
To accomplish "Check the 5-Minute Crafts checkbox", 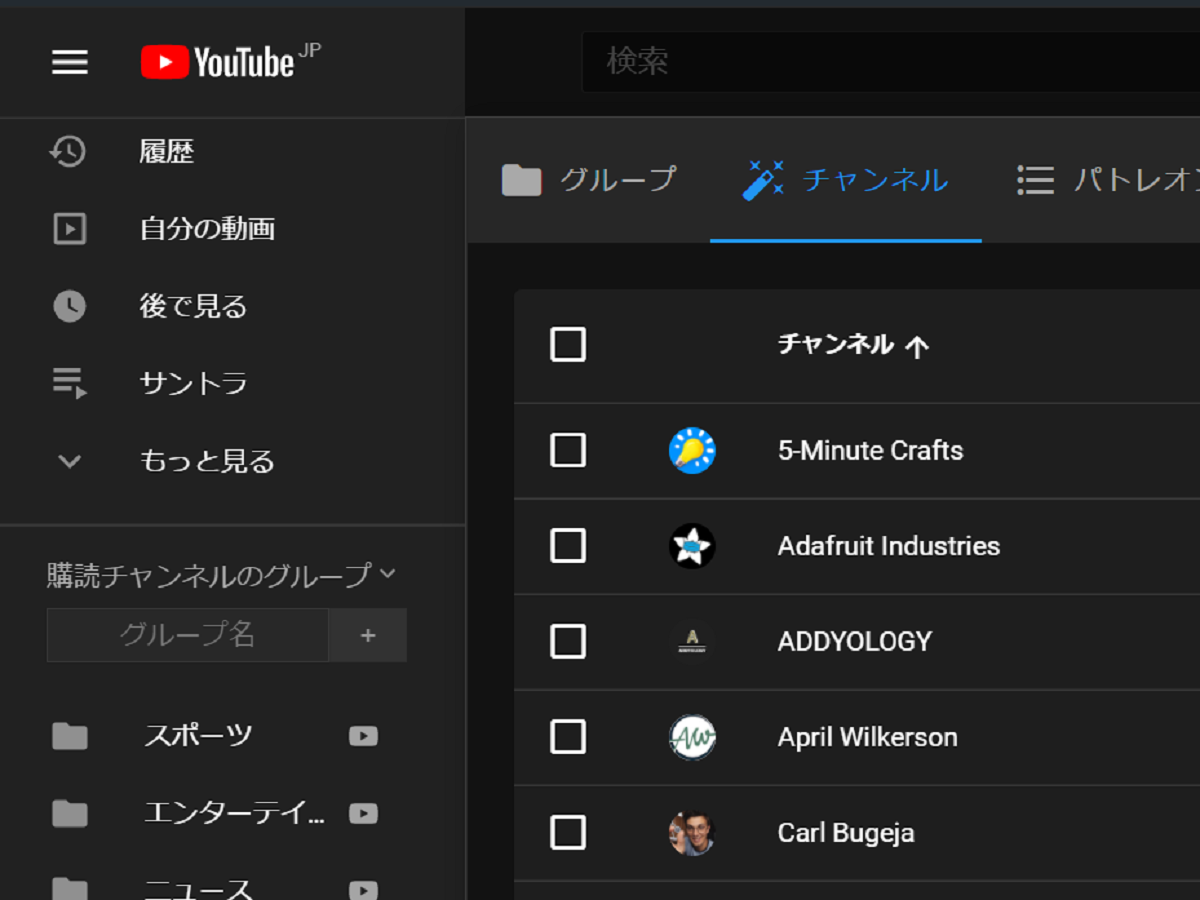I will 568,450.
